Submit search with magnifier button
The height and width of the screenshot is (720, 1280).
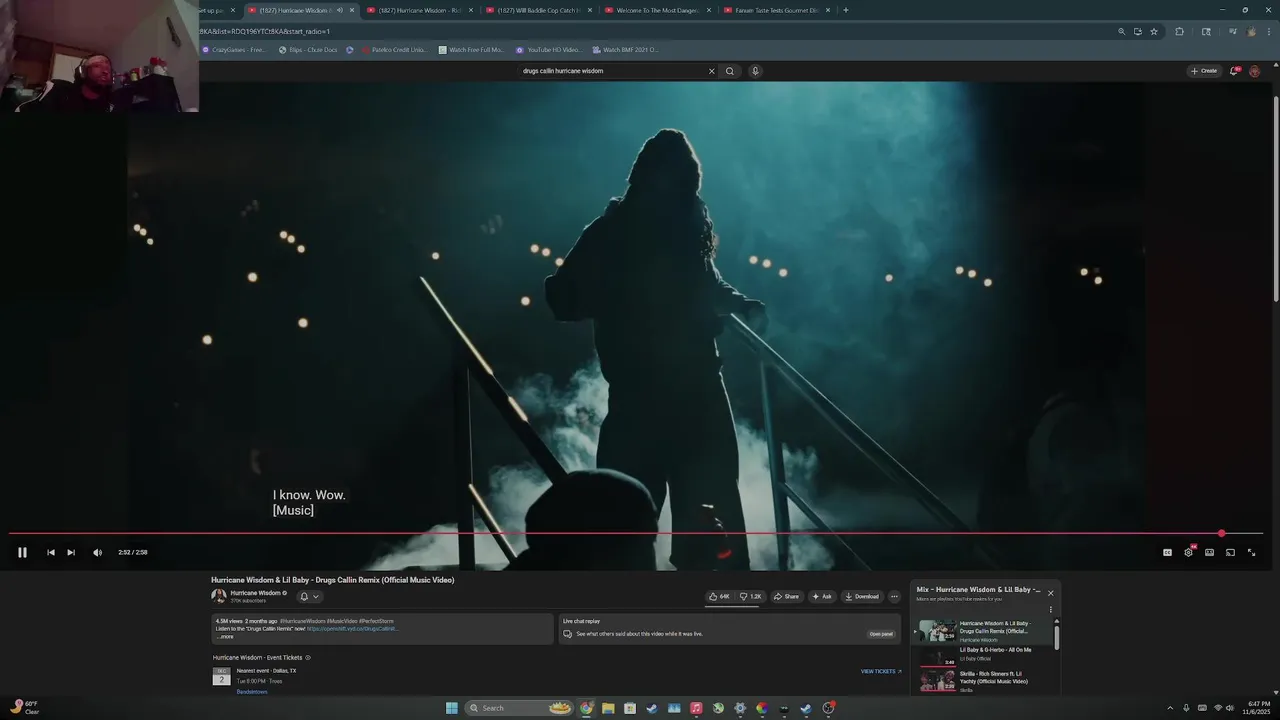pyautogui.click(x=730, y=71)
